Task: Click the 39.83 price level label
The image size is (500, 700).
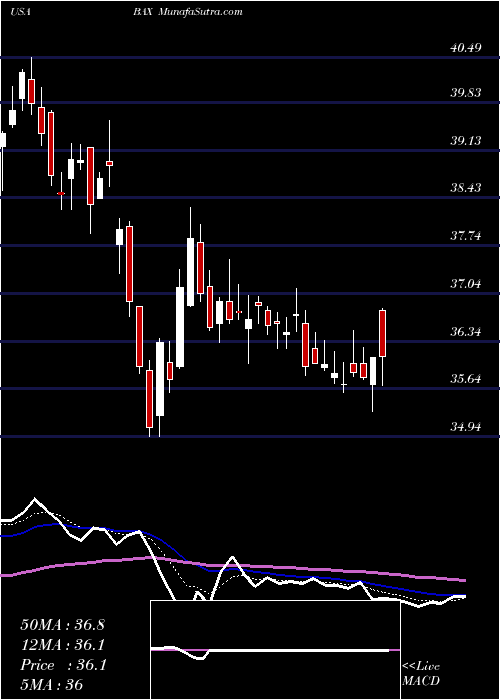Action: pyautogui.click(x=466, y=93)
